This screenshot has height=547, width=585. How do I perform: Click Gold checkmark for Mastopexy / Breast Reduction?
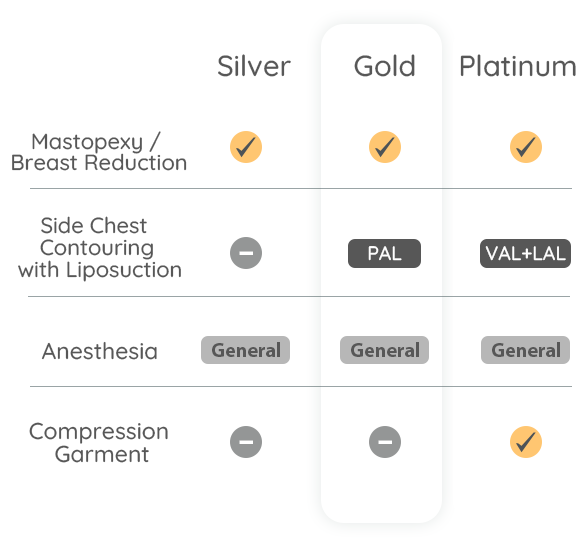pyautogui.click(x=385, y=147)
